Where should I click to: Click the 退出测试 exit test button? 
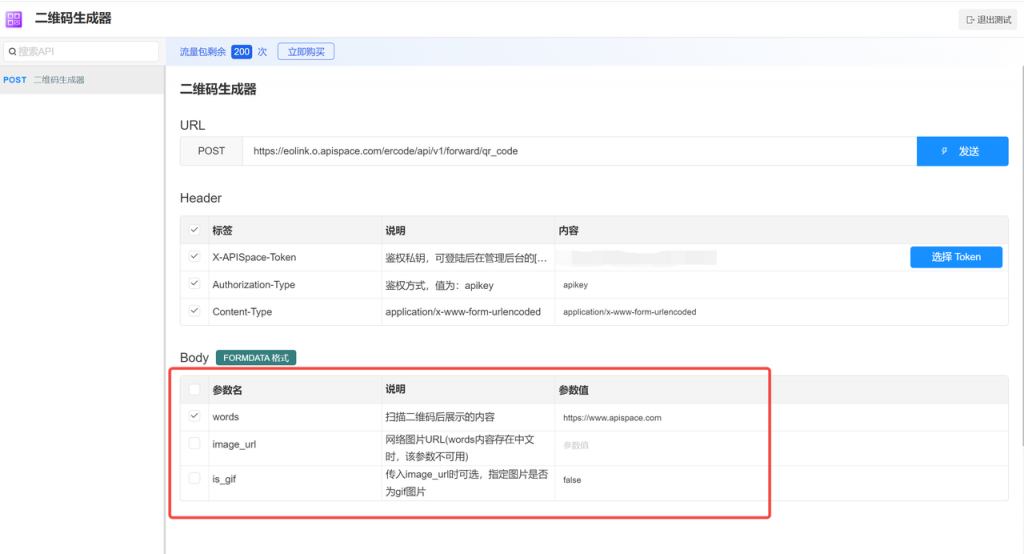click(x=988, y=20)
